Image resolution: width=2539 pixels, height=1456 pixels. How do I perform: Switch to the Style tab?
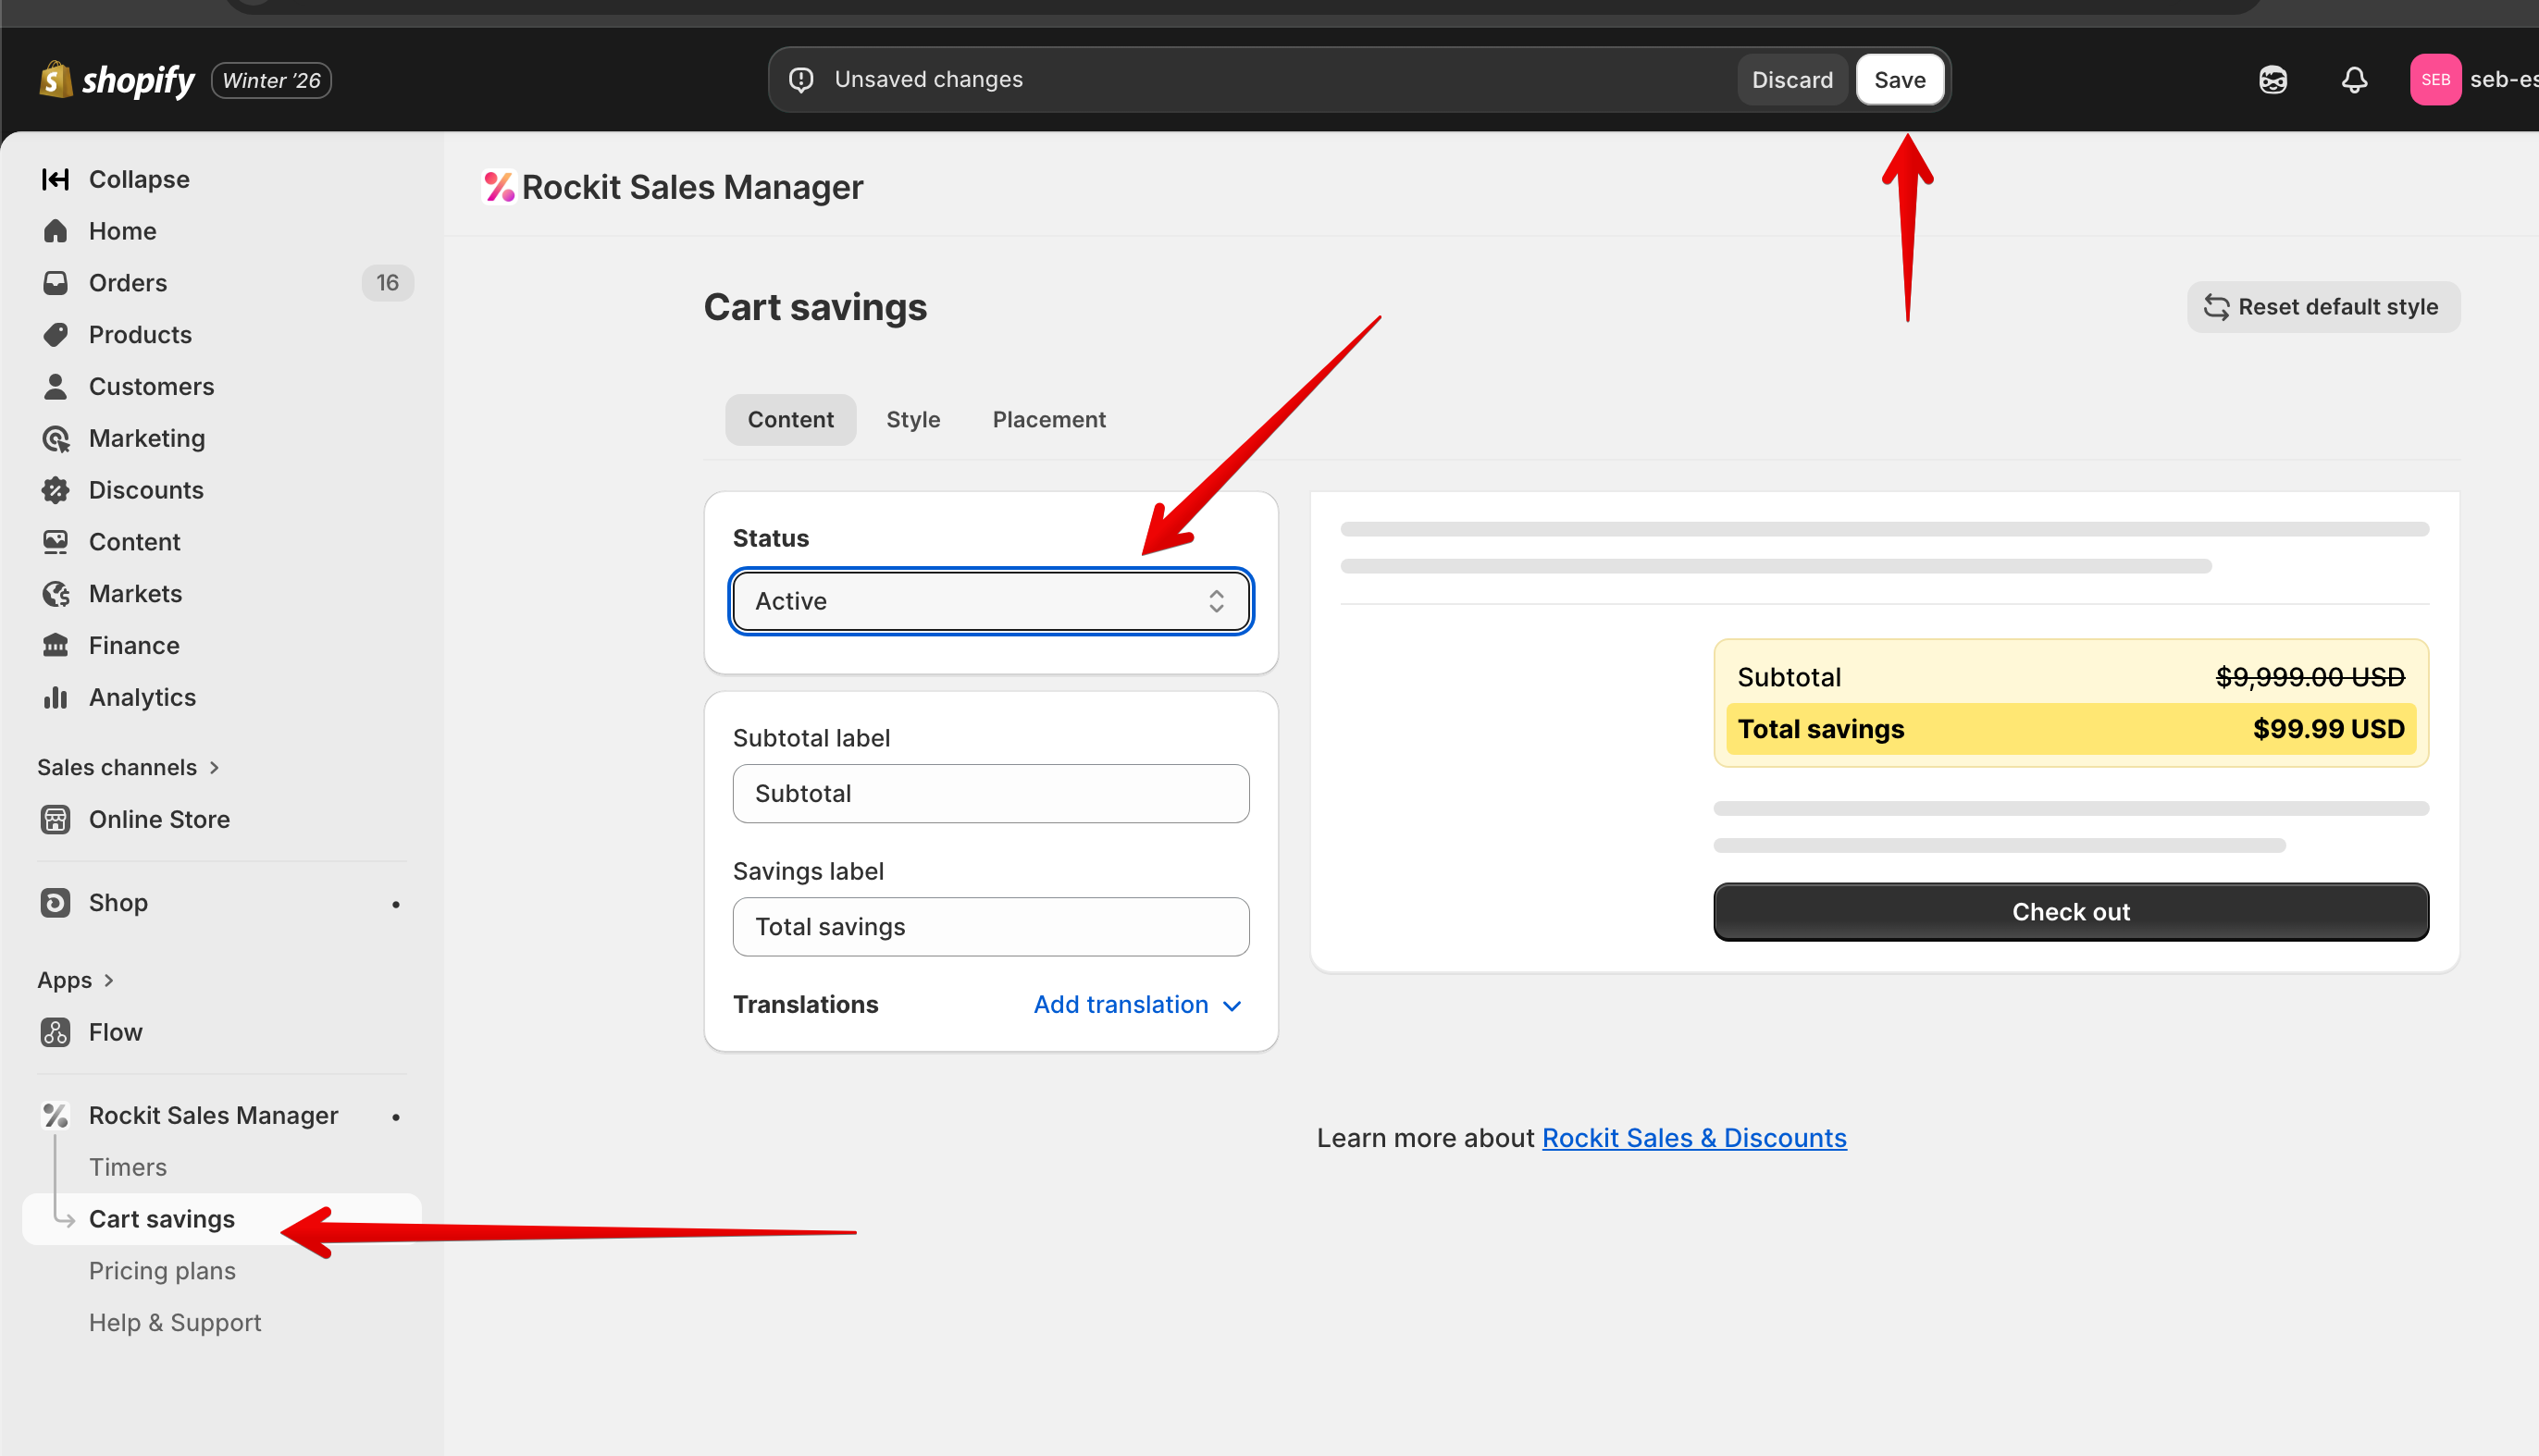click(912, 420)
